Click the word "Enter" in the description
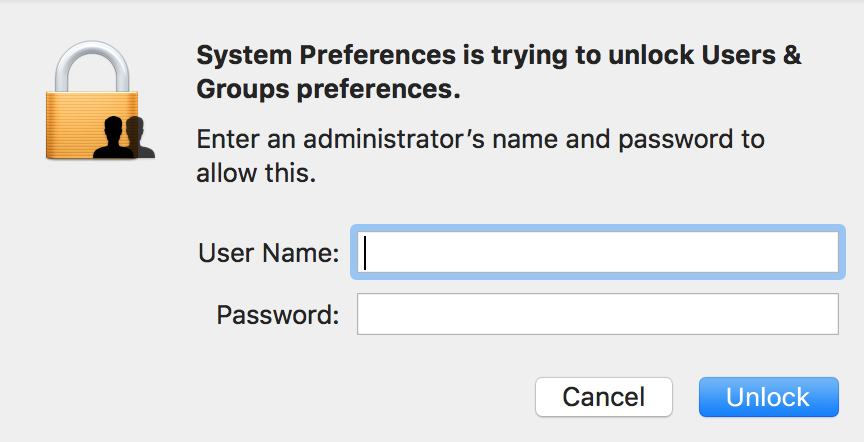Screen dimensions: 864x442 click(x=224, y=138)
